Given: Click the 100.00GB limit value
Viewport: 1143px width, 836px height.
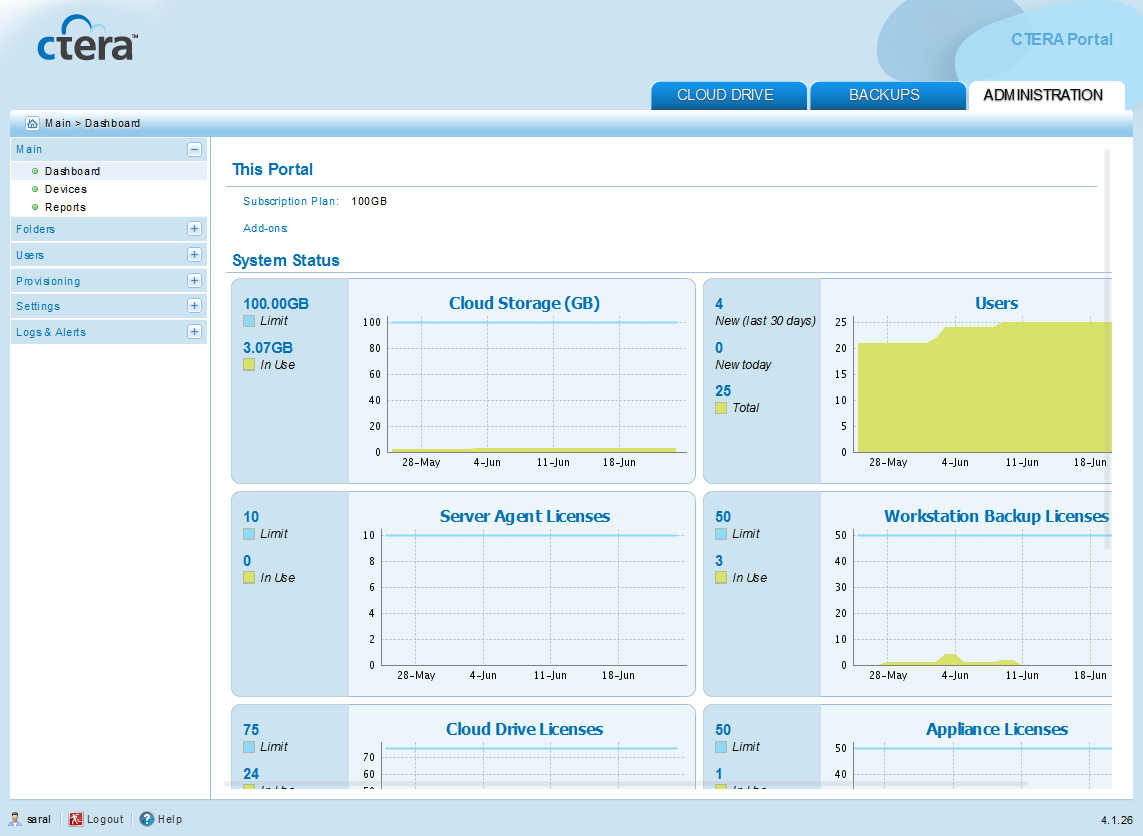Looking at the screenshot, I should (276, 304).
